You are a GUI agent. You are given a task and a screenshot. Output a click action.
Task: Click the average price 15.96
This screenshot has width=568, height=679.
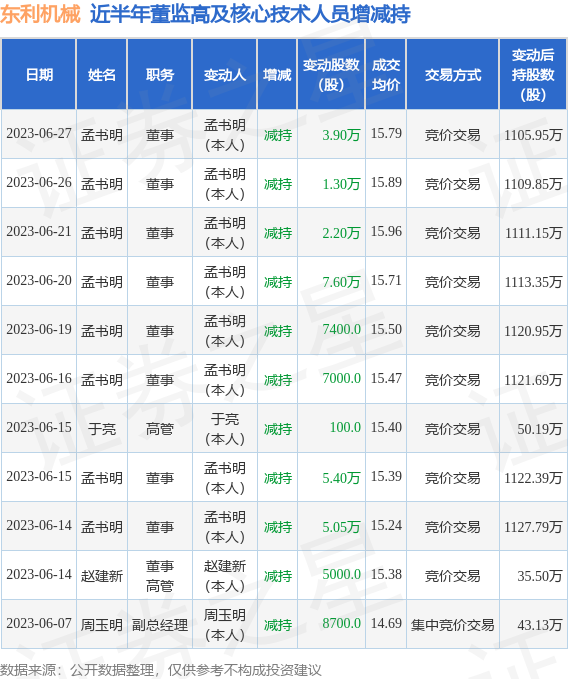(386, 231)
